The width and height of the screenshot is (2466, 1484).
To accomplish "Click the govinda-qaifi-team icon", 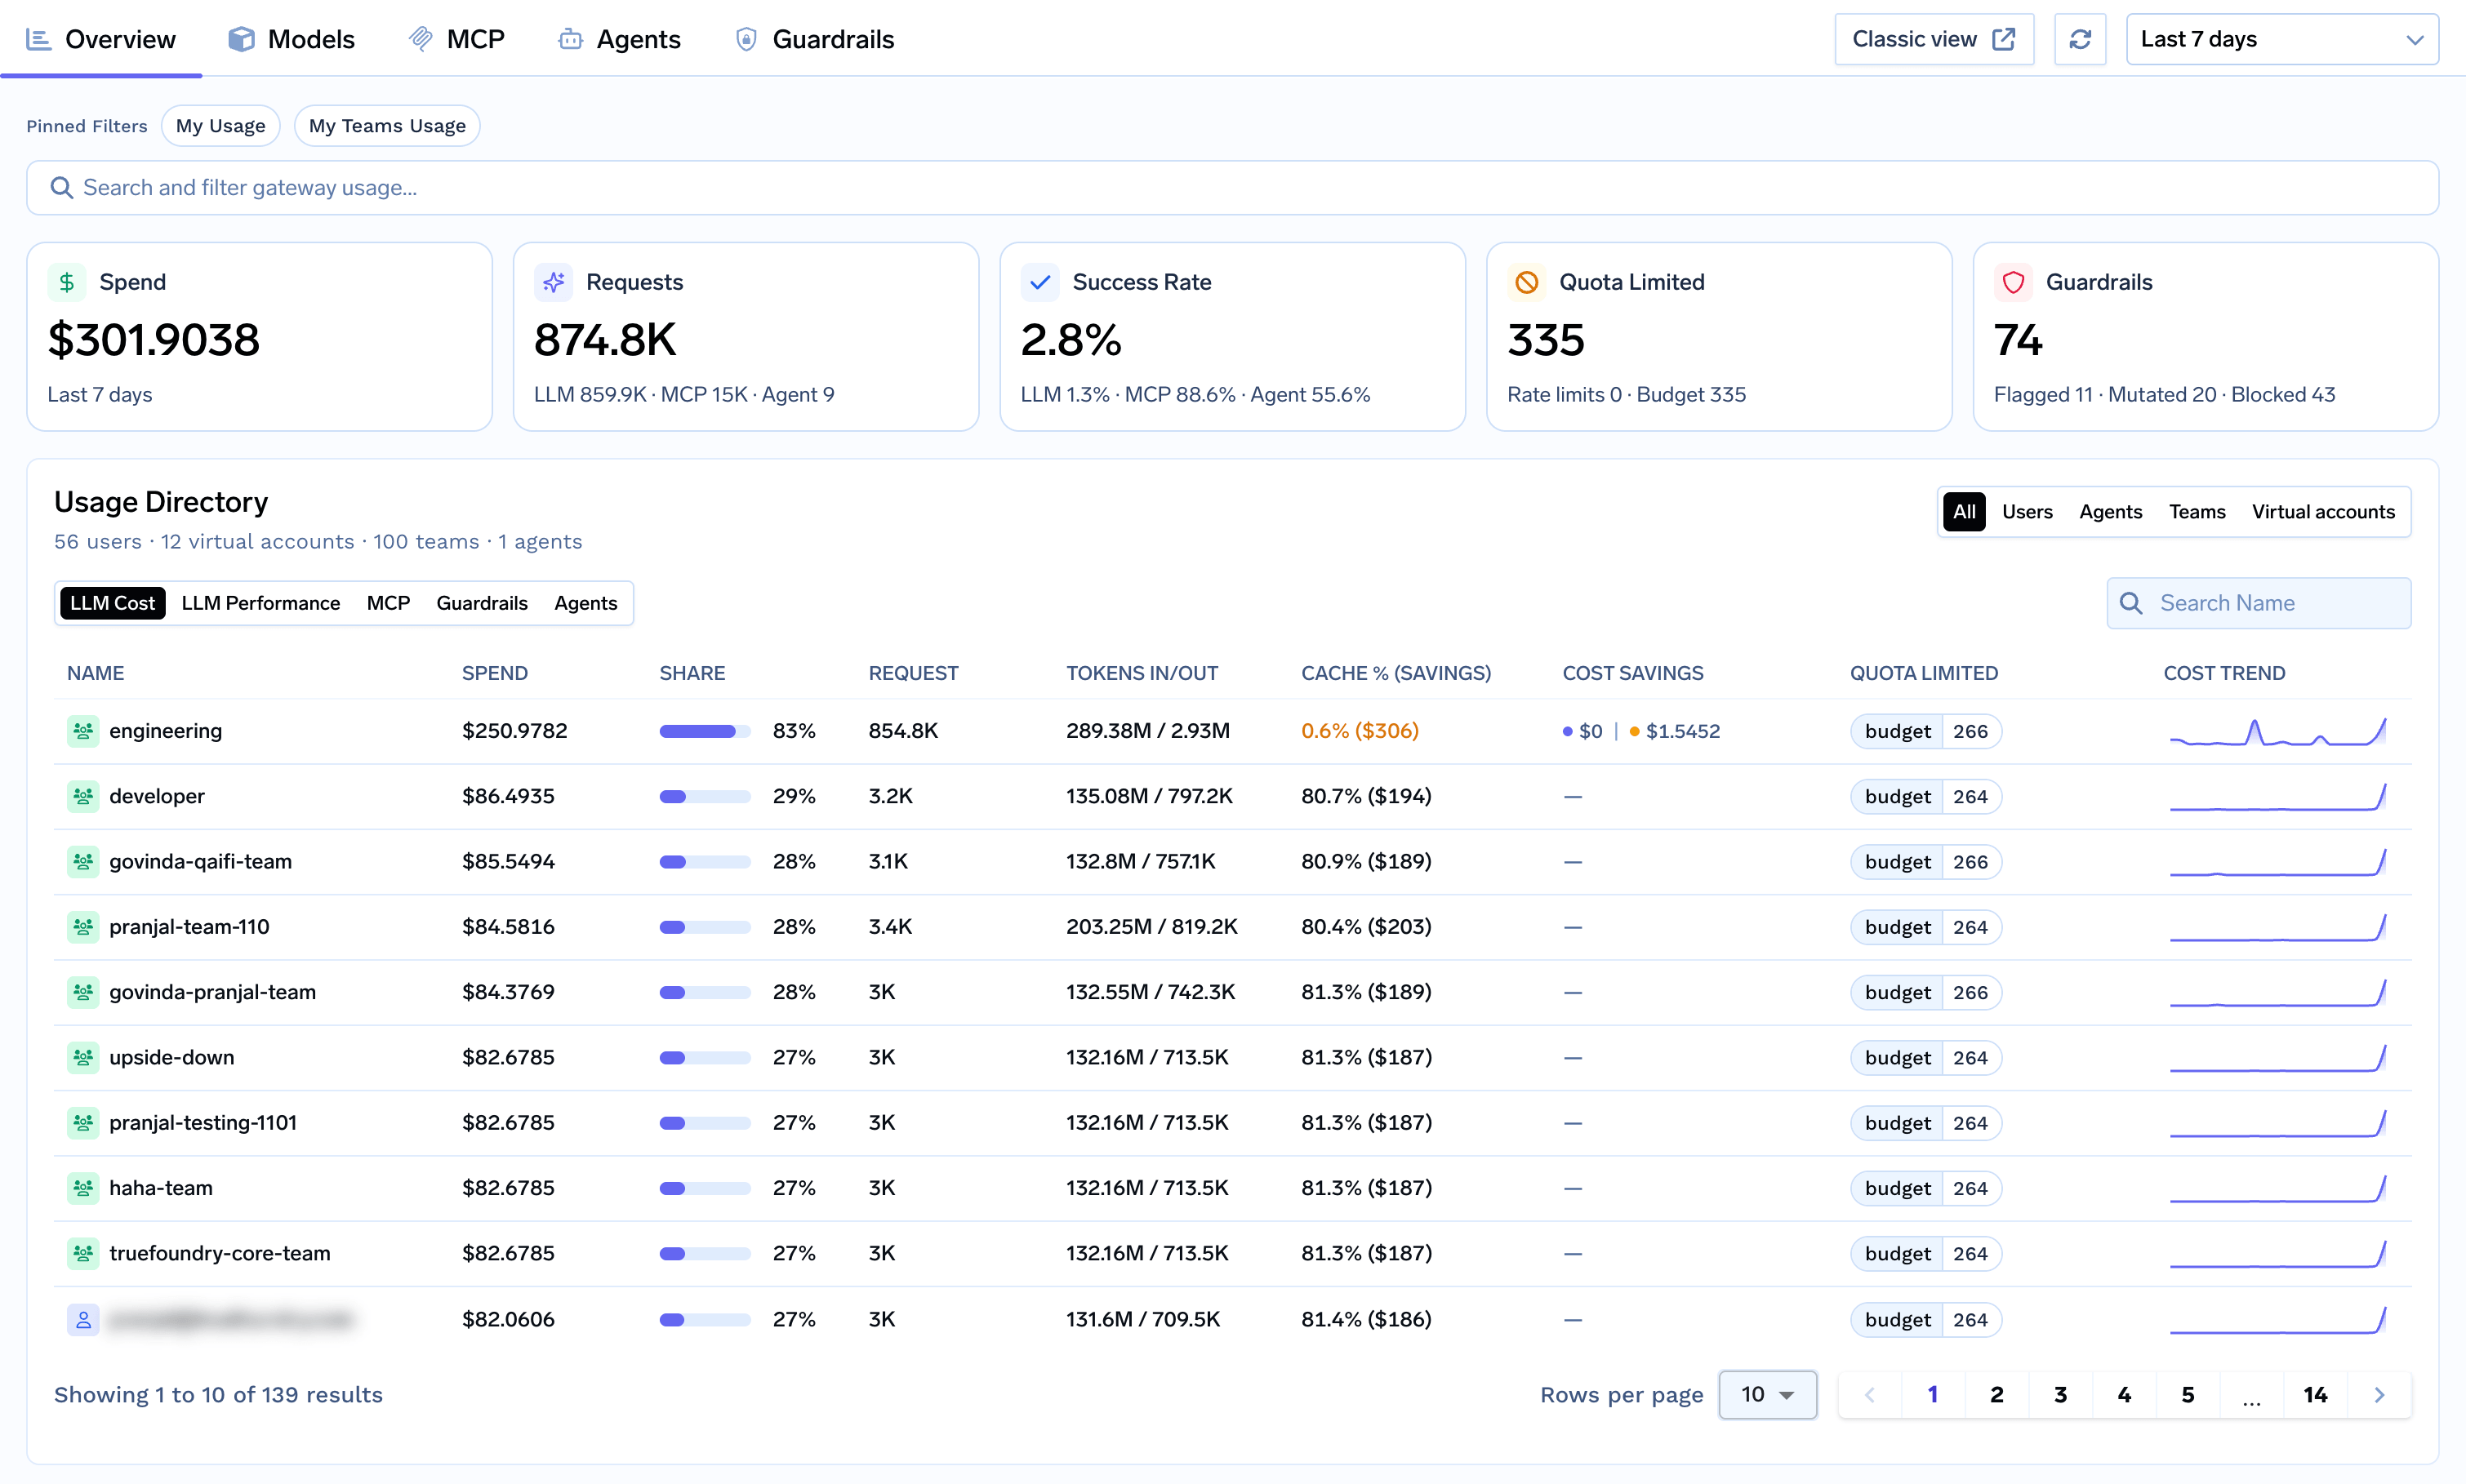I will coord(83,862).
